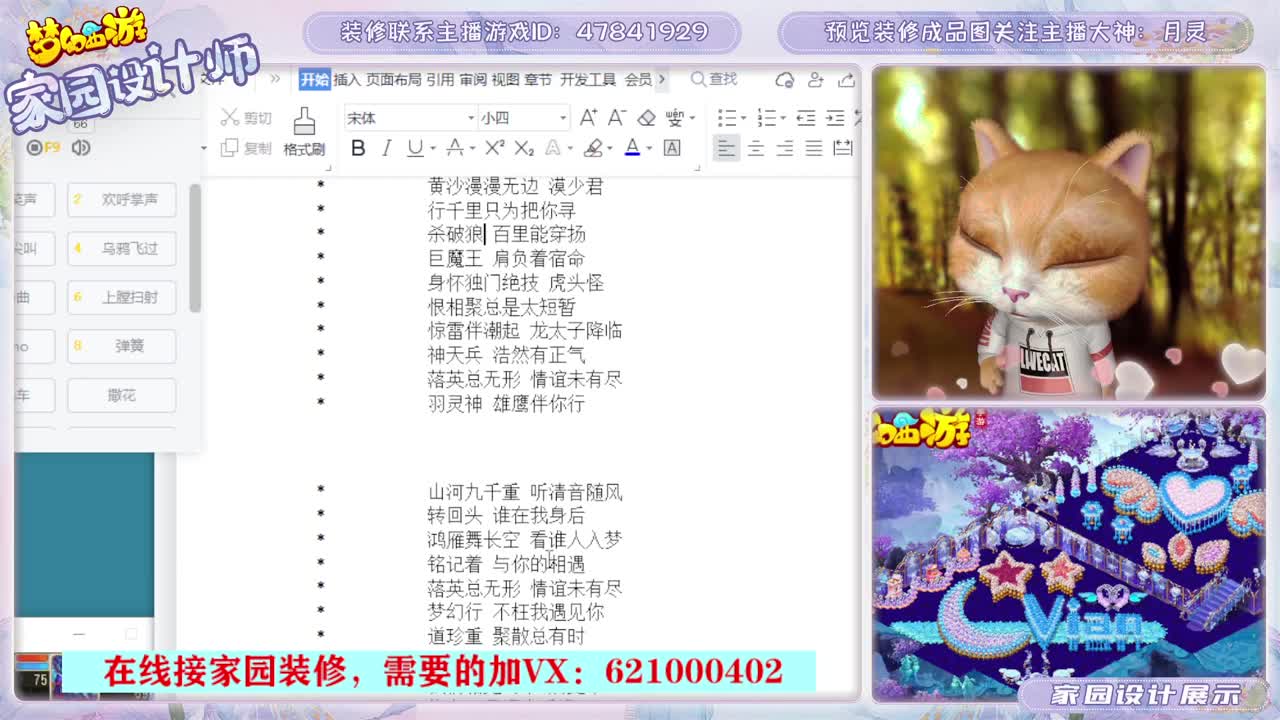
Task: Expand the phonetic guide dropdown arrow
Action: coord(692,119)
